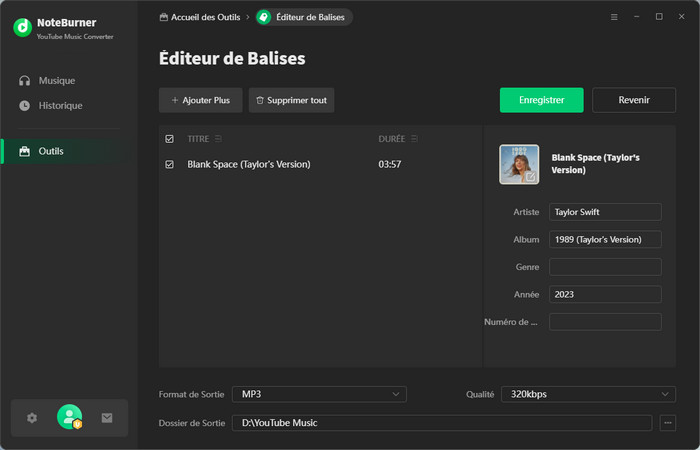
Task: Click the 03:57 duration value
Action: pyautogui.click(x=390, y=164)
